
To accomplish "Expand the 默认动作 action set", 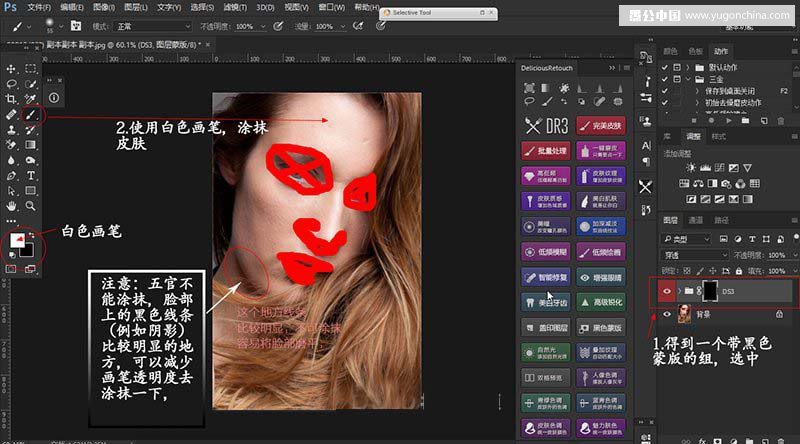I will (x=688, y=67).
